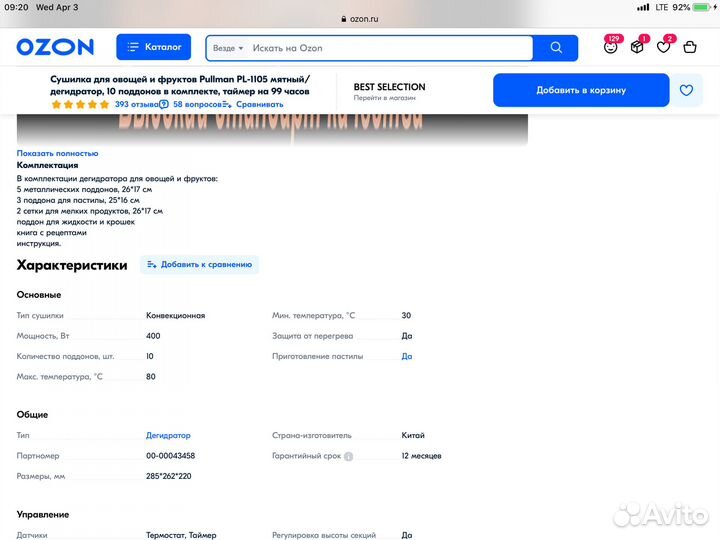Open favorites heart in the header
The width and height of the screenshot is (720, 540).
[x=663, y=47]
